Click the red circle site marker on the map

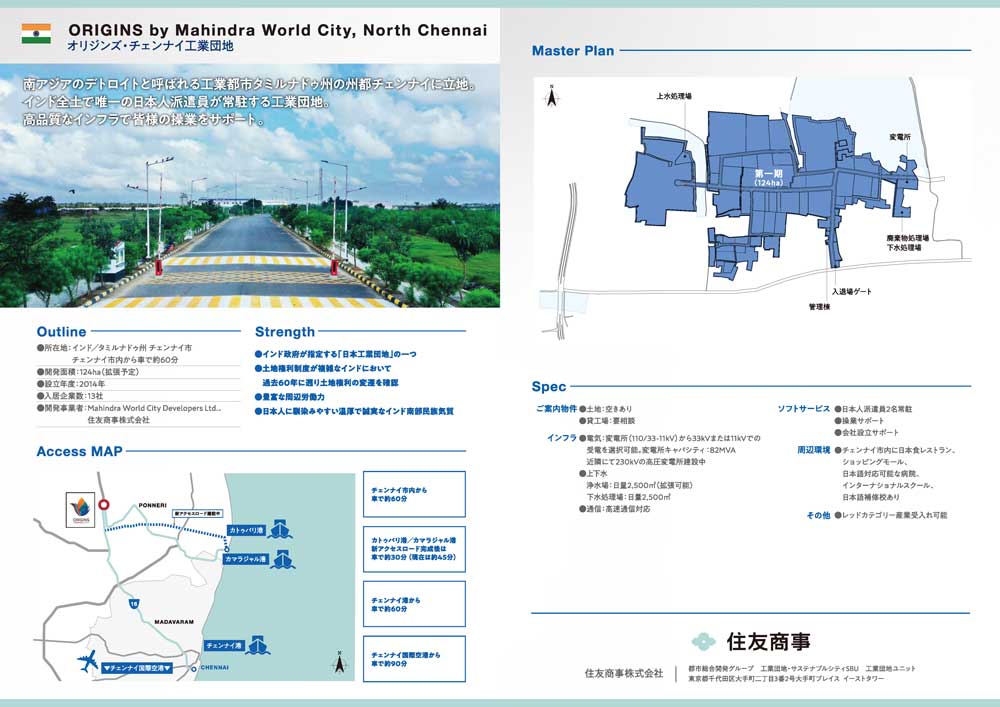pos(103,505)
